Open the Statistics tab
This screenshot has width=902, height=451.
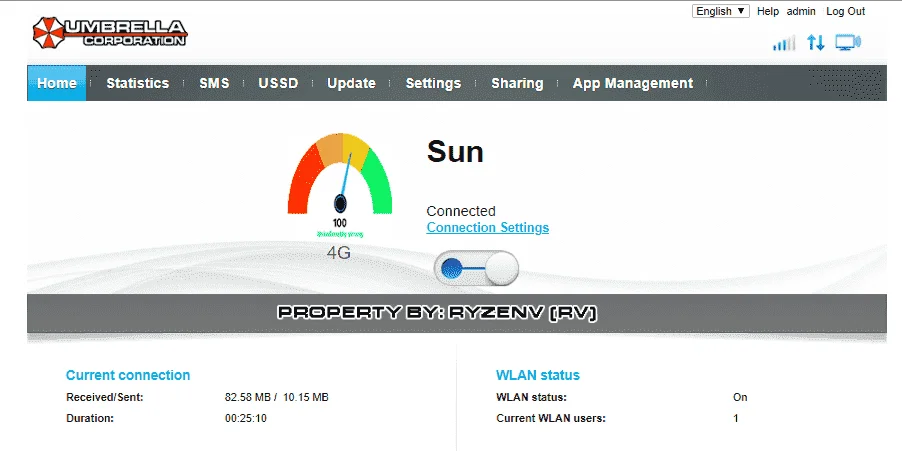[137, 83]
